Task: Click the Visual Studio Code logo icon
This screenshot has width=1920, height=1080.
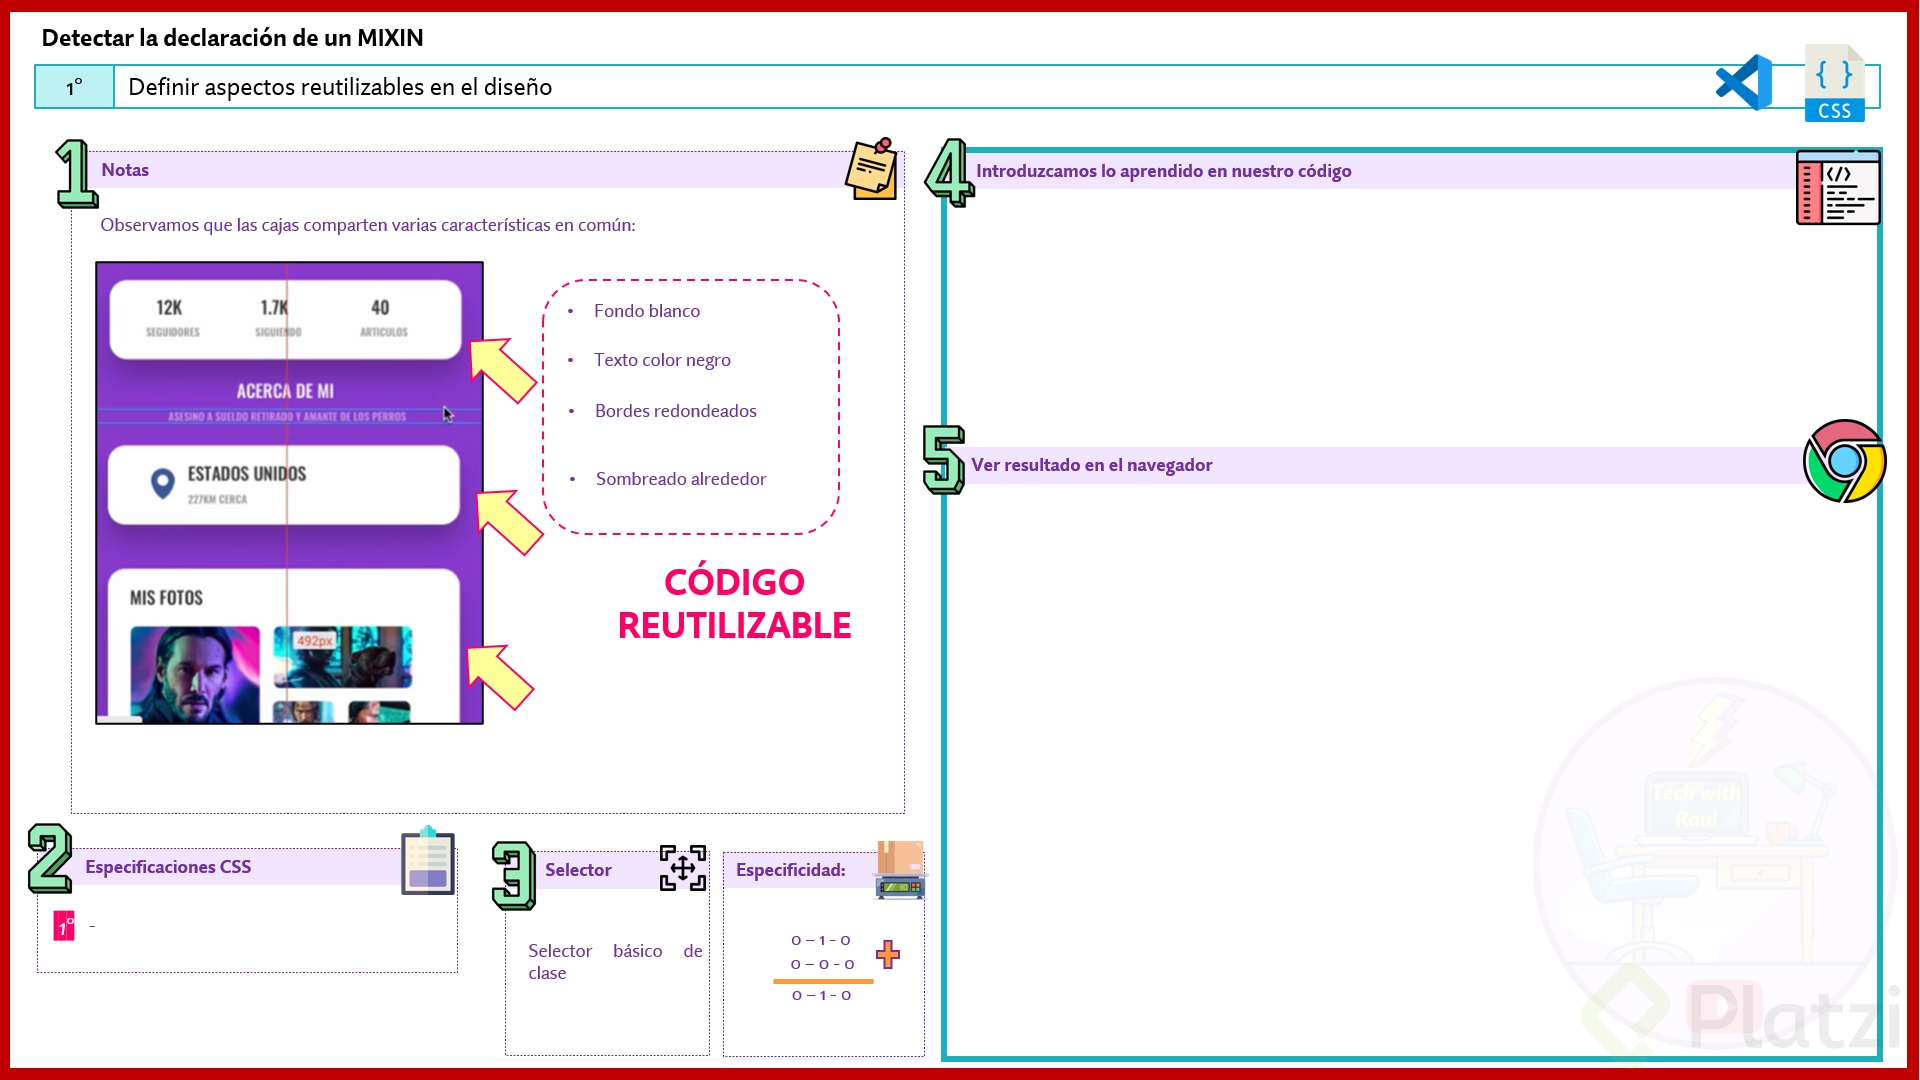Action: pyautogui.click(x=1744, y=83)
